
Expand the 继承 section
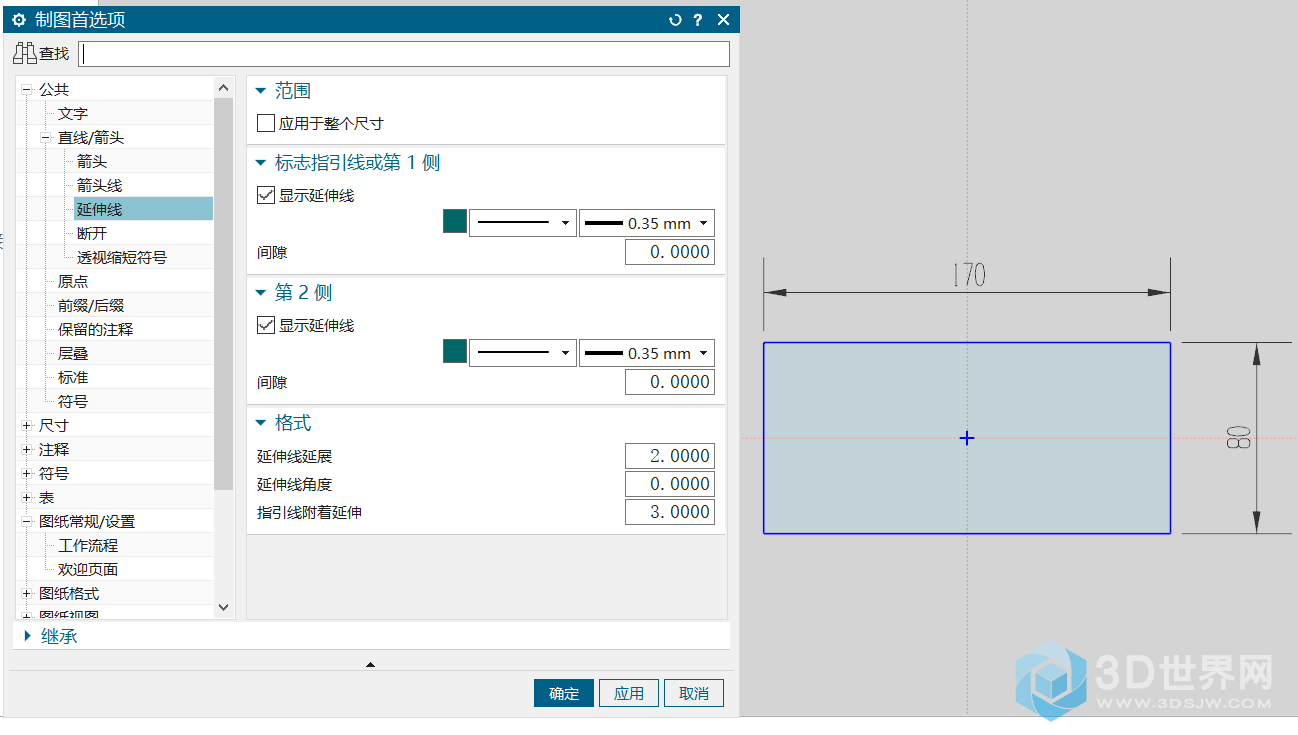pos(28,636)
